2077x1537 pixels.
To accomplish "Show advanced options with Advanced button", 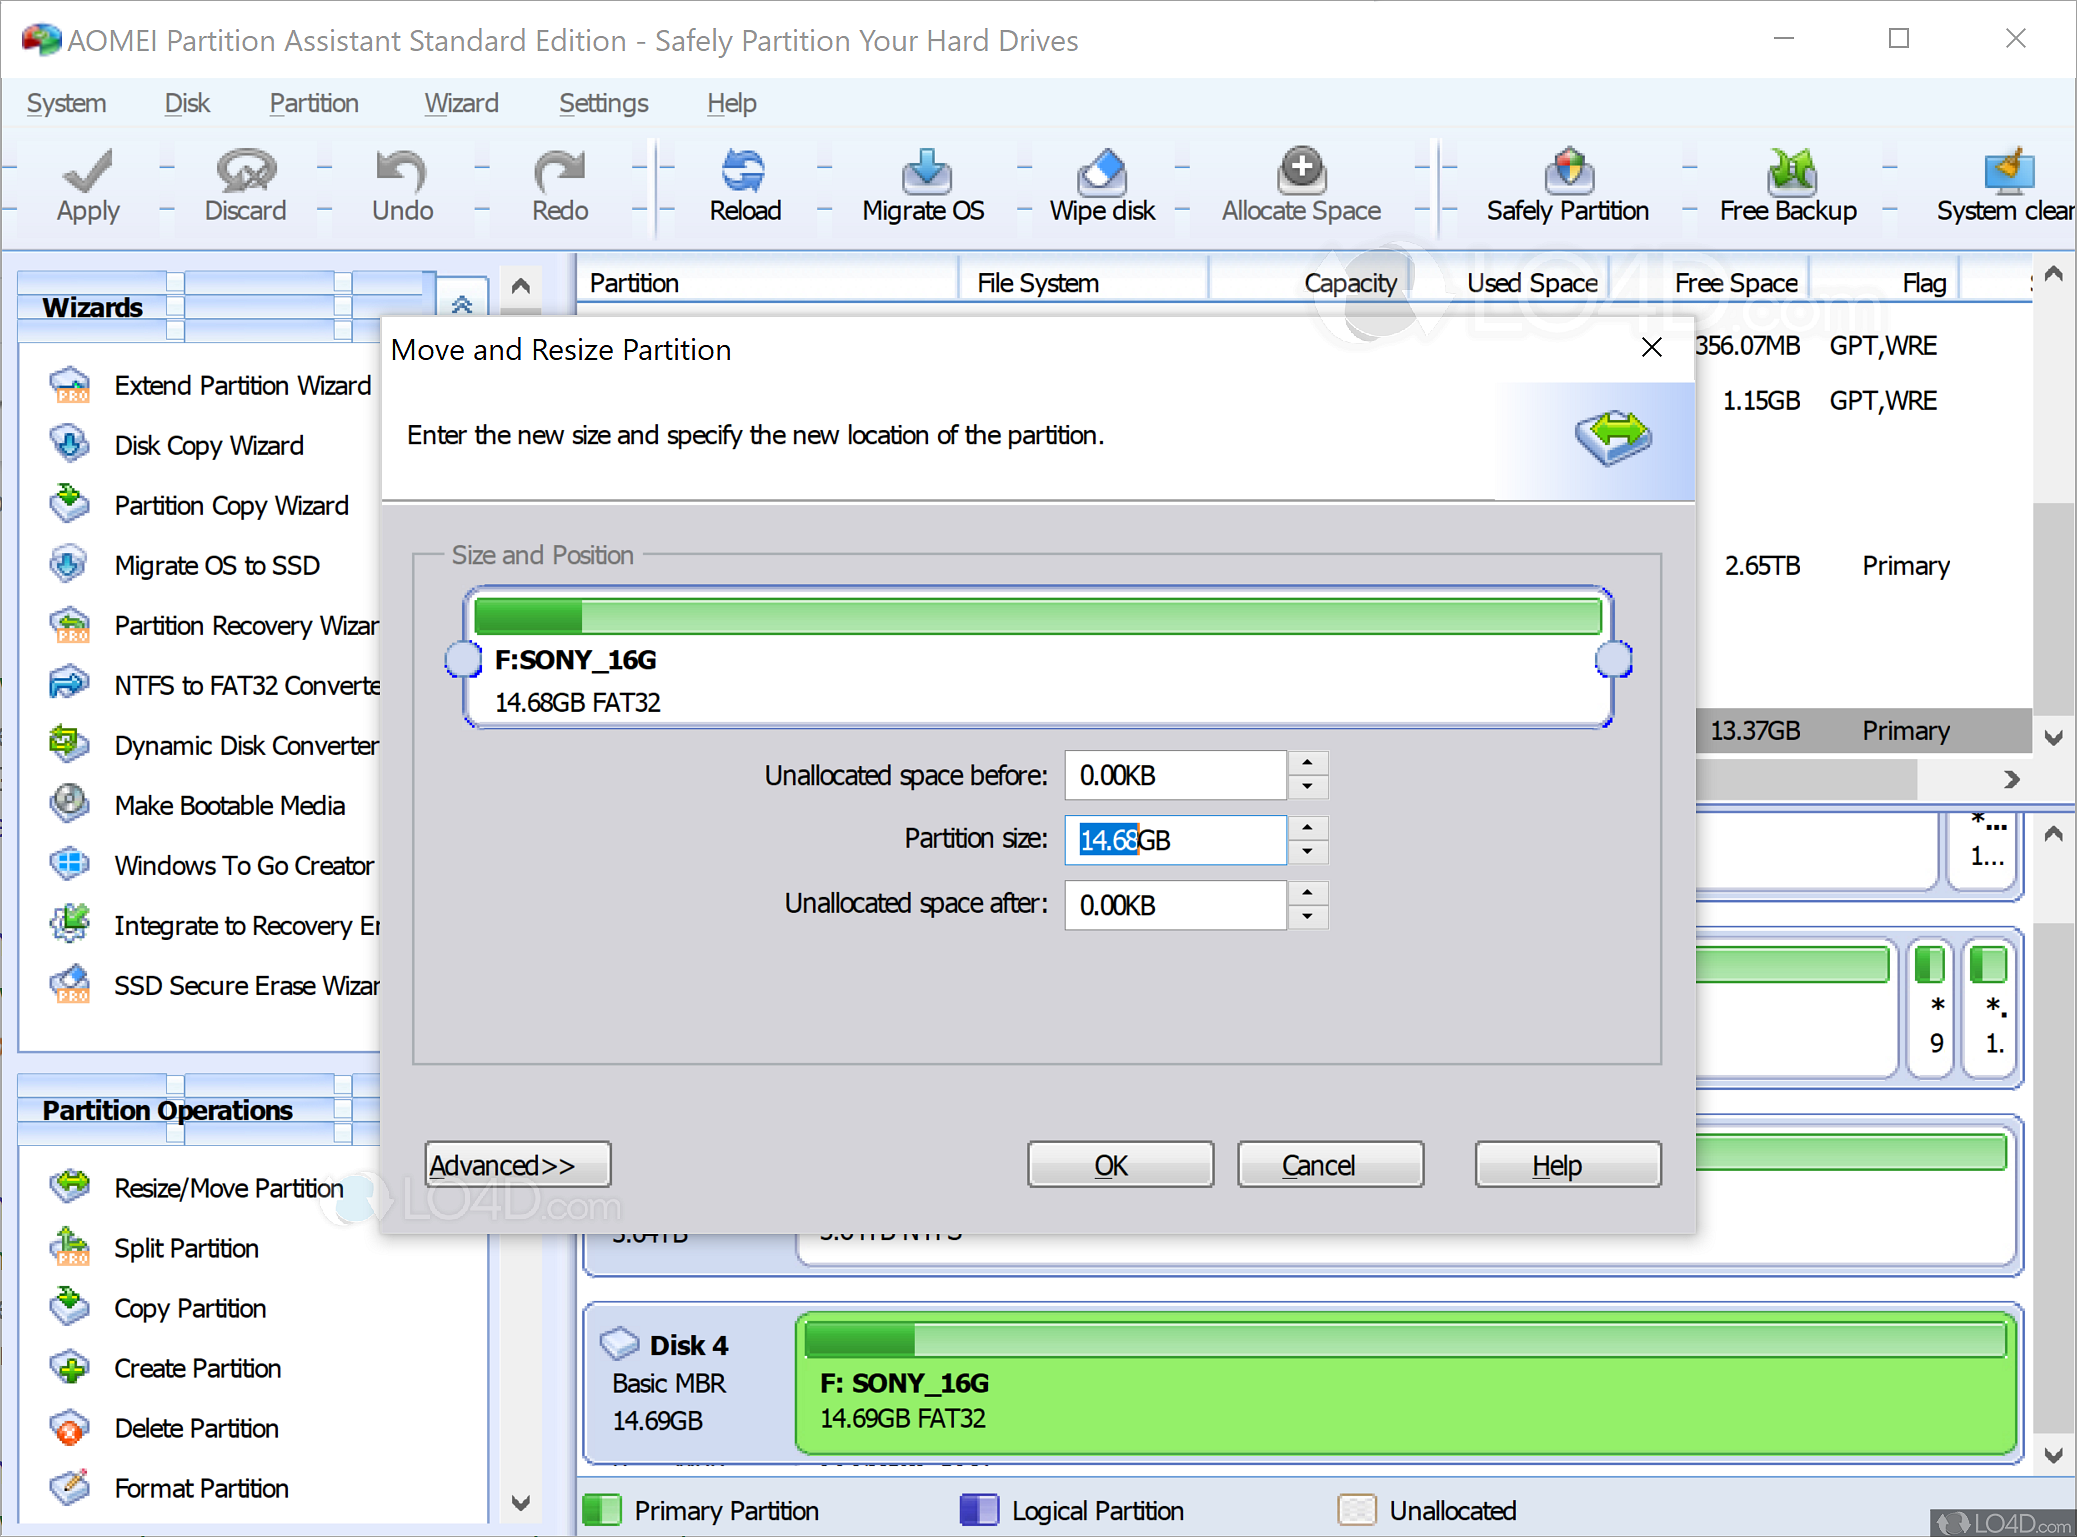I will tap(517, 1164).
